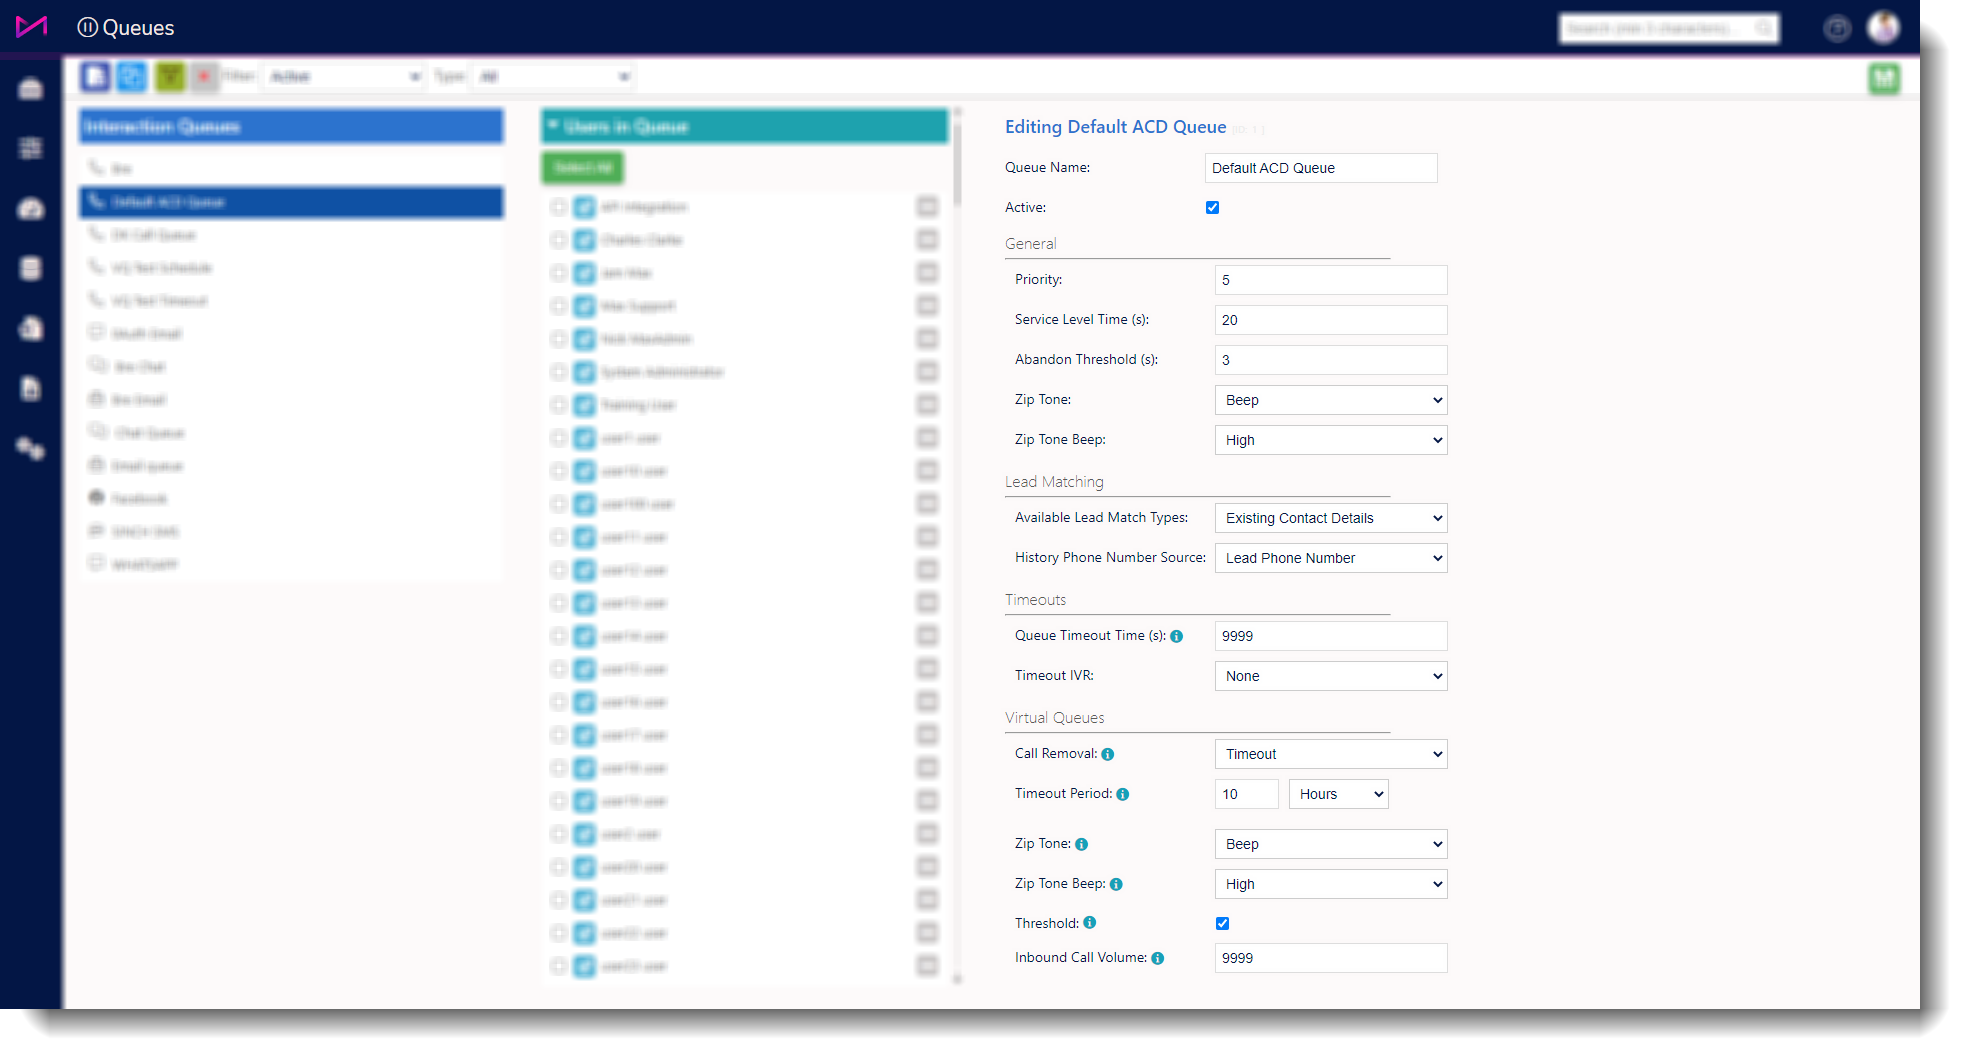
Task: Select Chat Queue in queue list
Action: [x=291, y=433]
